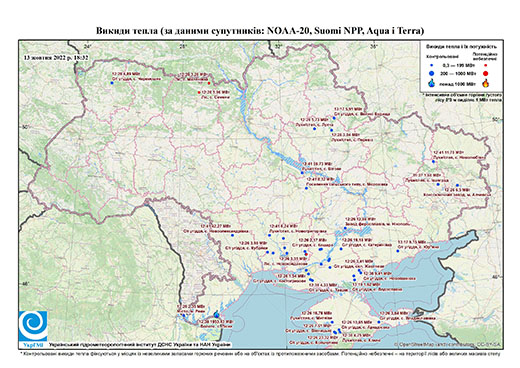Screen dimensions: 520x368
Task: Click the large blue circle in legend
Action: (432, 73)
